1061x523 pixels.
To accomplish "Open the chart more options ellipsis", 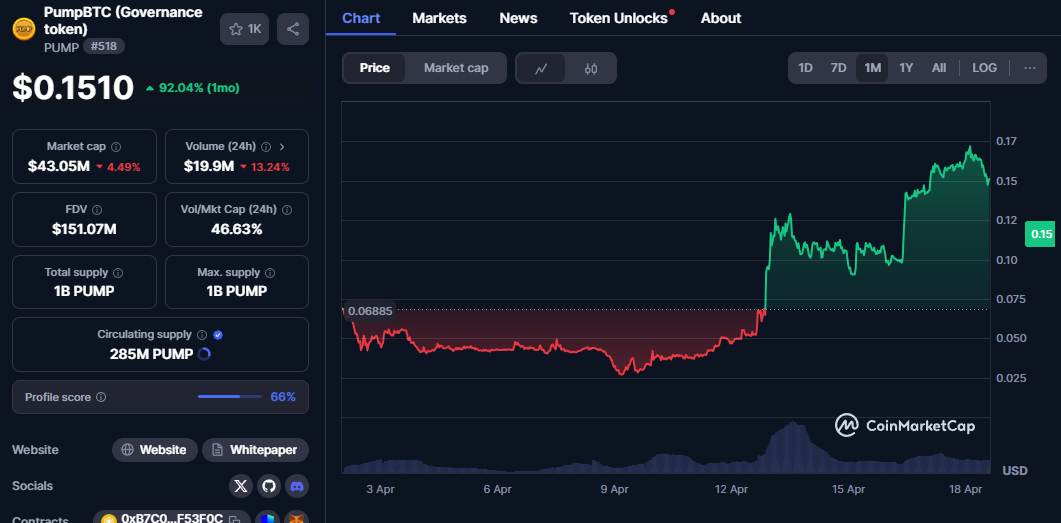I will click(x=1030, y=68).
